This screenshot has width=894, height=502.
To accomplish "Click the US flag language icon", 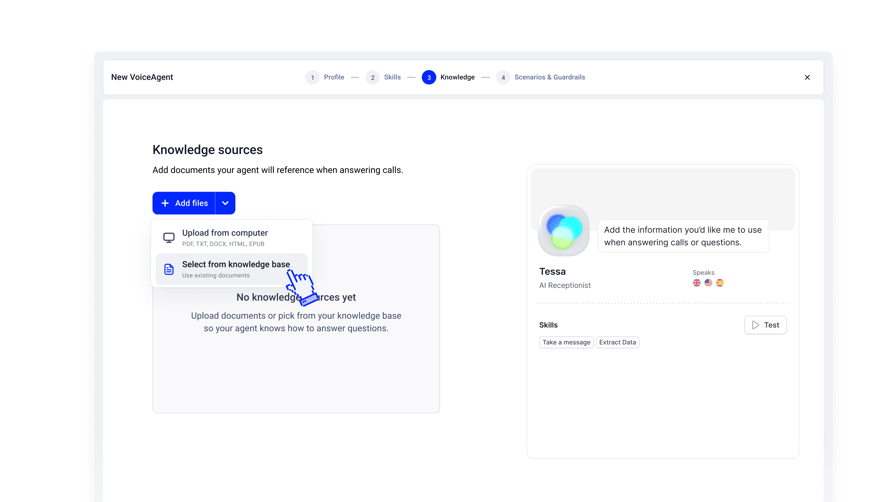I will click(708, 282).
